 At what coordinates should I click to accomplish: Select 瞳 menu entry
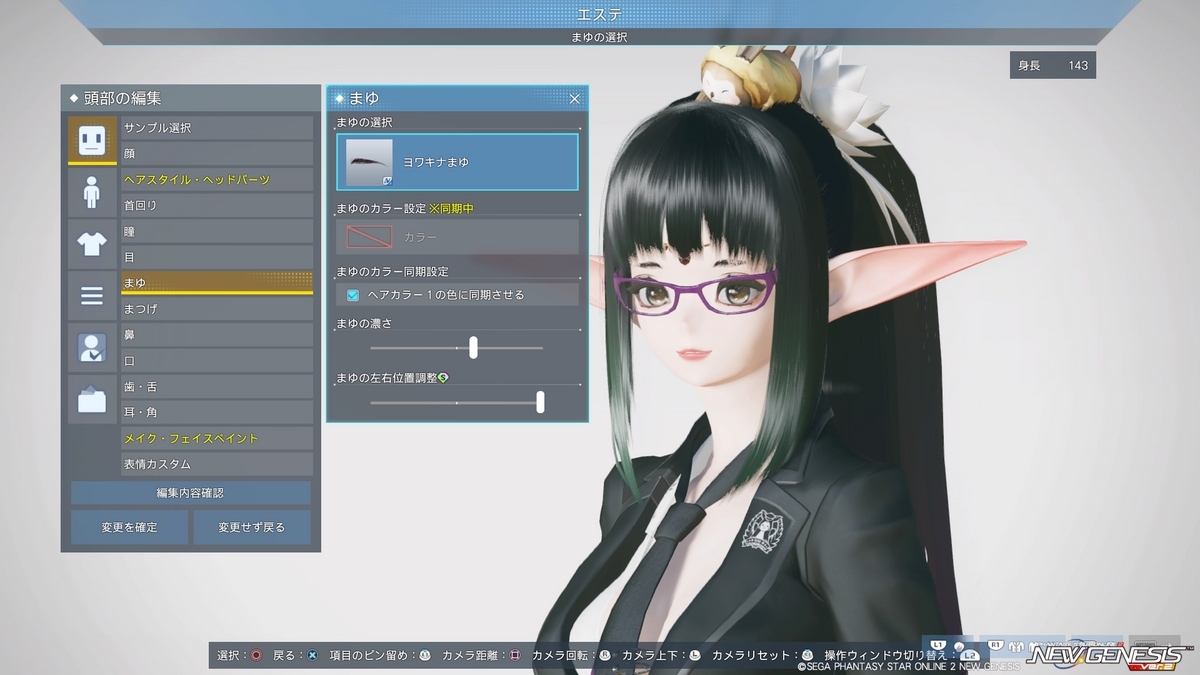click(217, 231)
